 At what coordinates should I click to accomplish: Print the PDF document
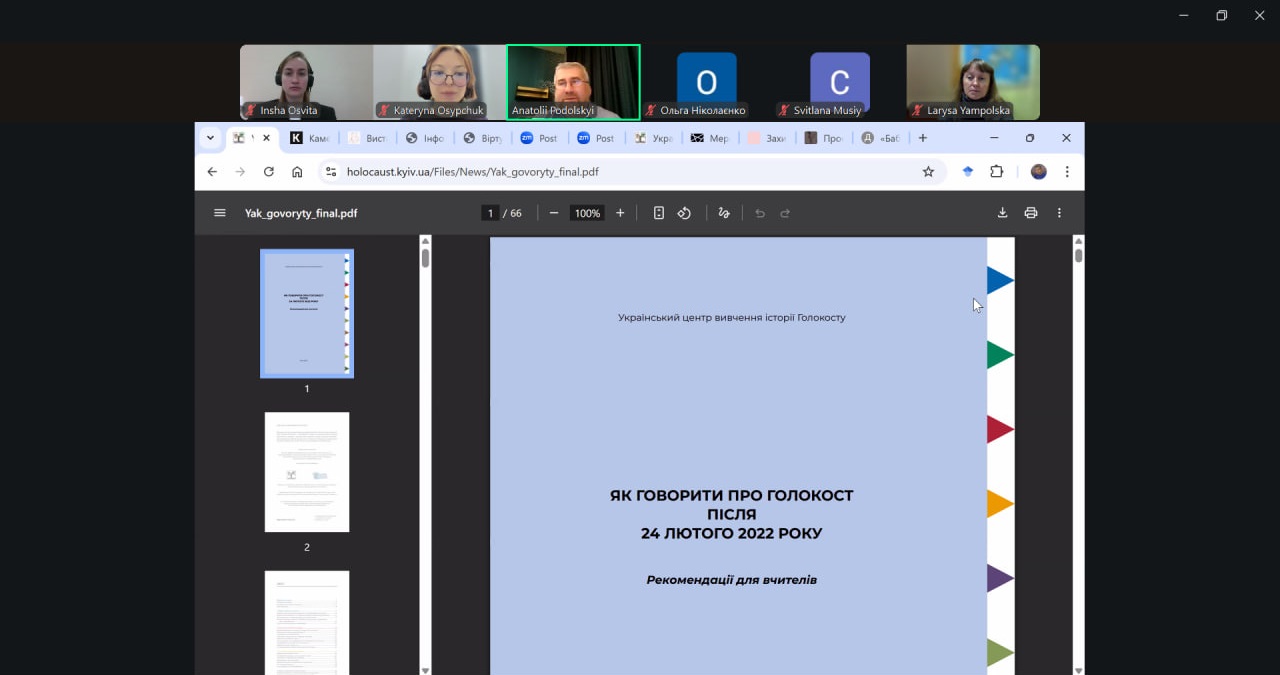click(x=1031, y=213)
